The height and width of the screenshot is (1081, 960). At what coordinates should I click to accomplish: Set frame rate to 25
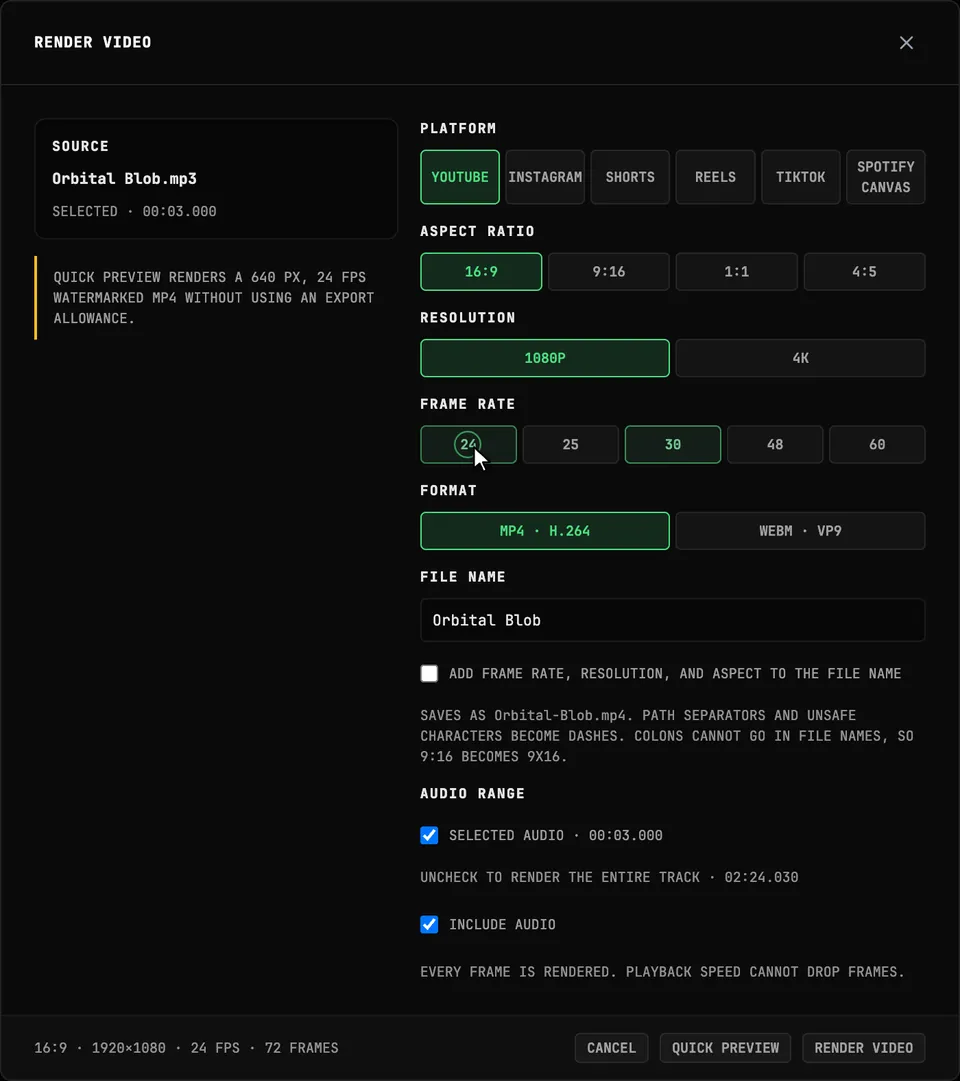(x=570, y=445)
